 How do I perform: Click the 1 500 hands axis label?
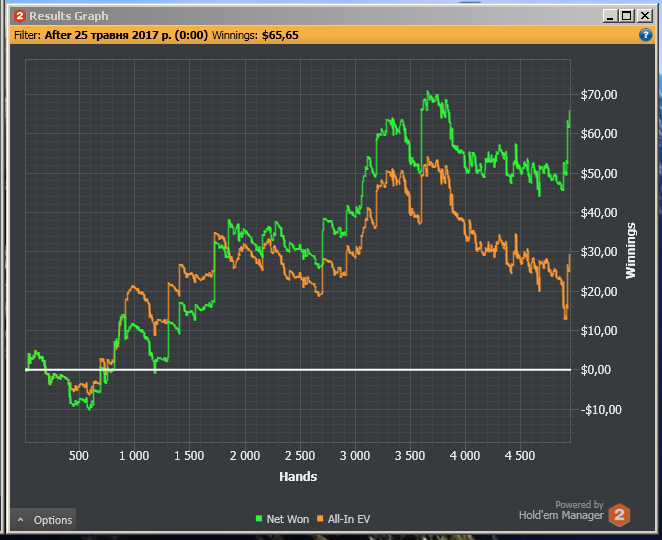pyautogui.click(x=189, y=456)
